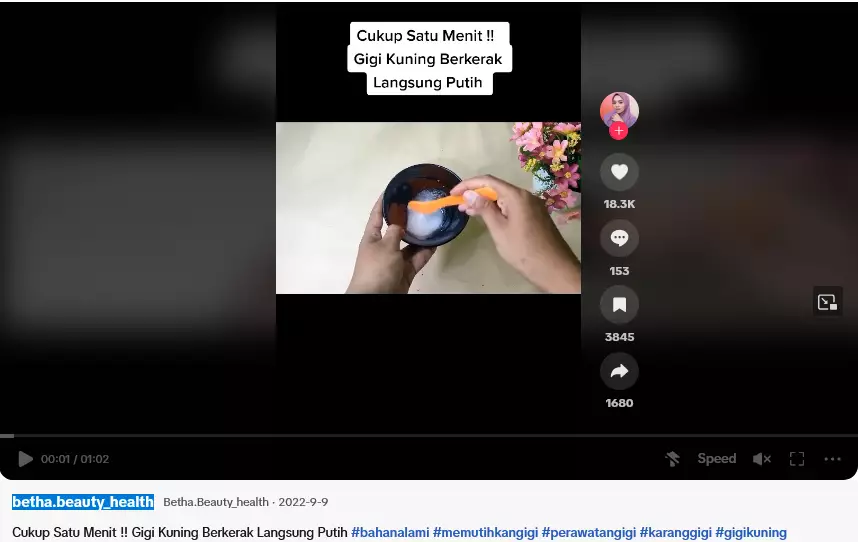Toggle the auto-scroll icon beside Speed

[673, 459]
